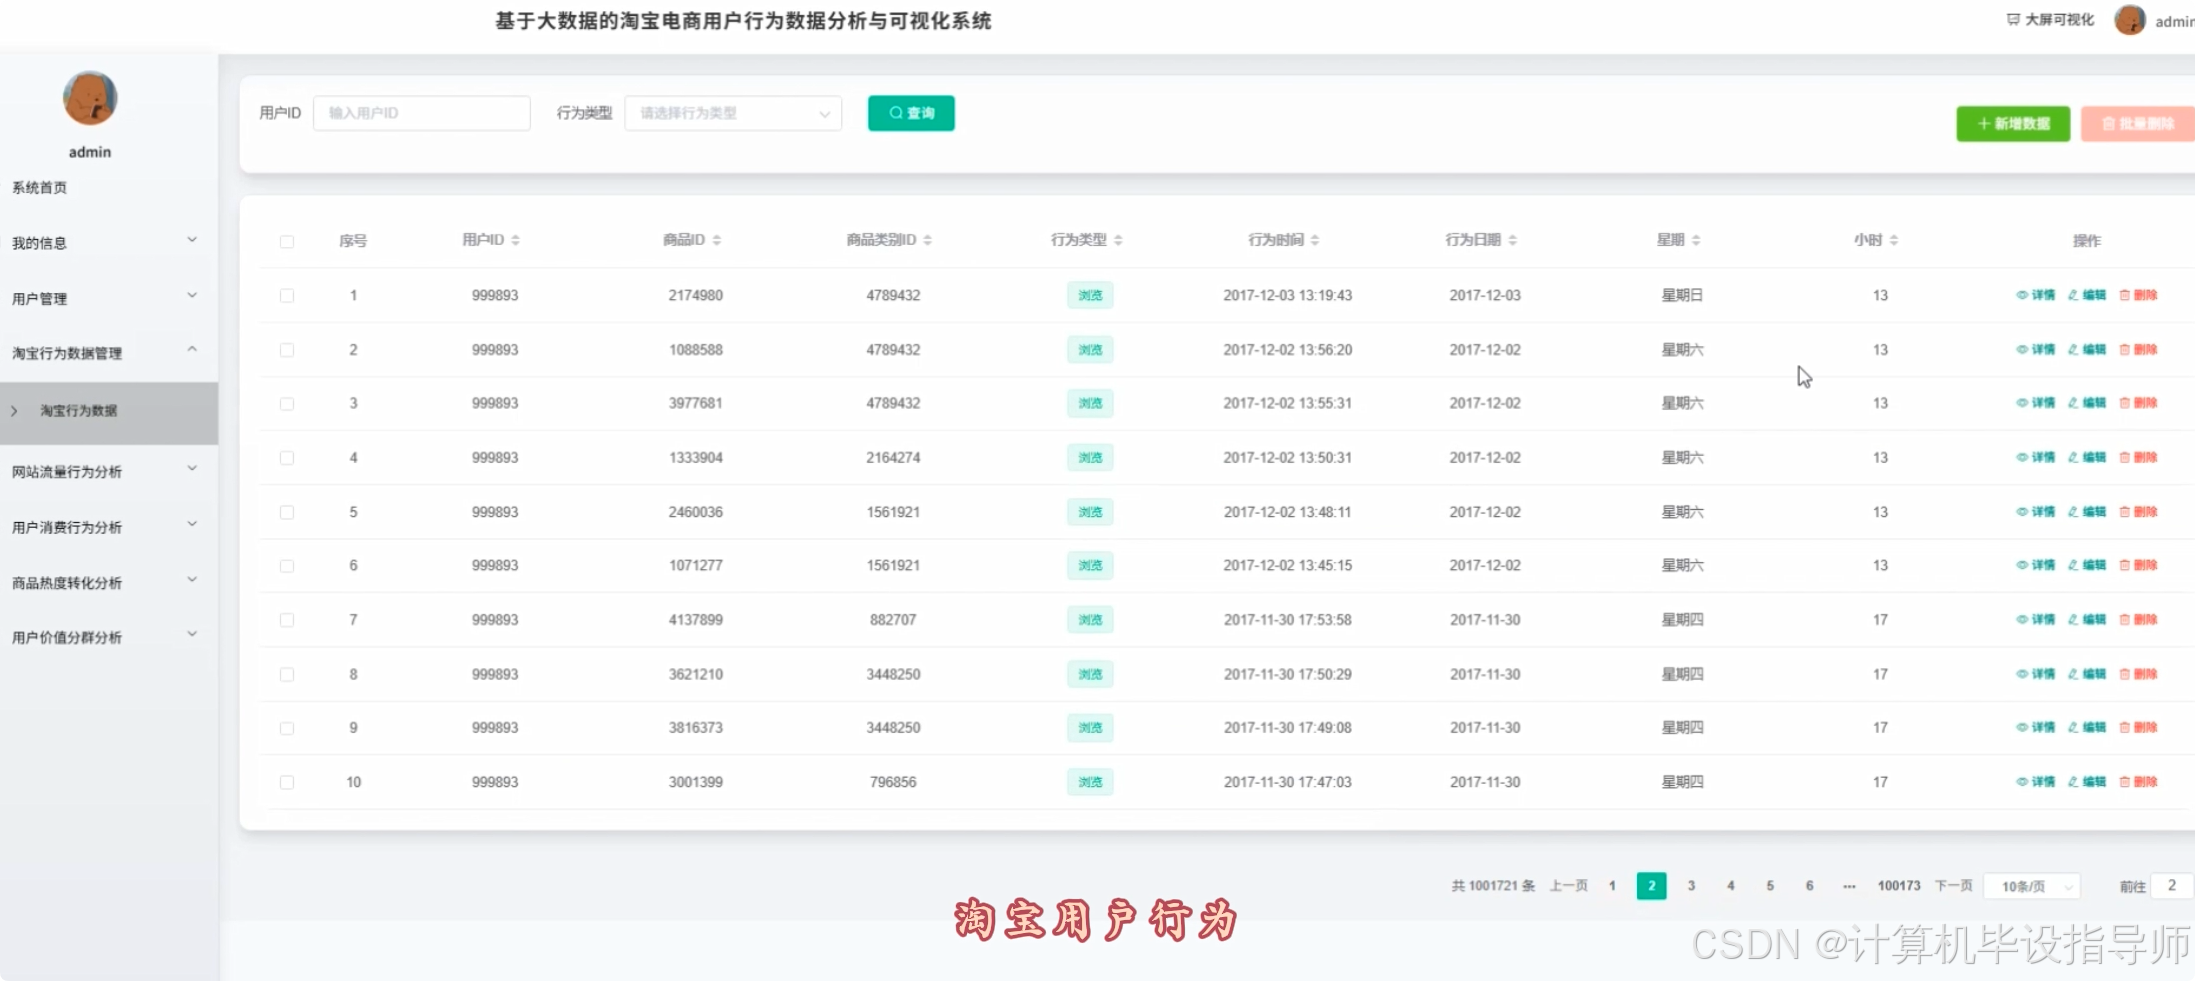This screenshot has height=981, width=2195.
Task: Open the 大屏可视化 big screen view
Action: tap(2050, 20)
